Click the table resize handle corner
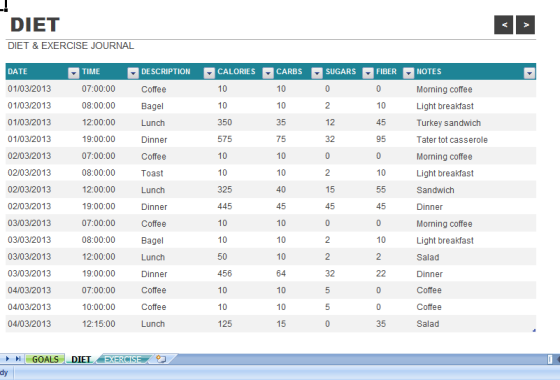The height and width of the screenshot is (380, 560). click(534, 330)
